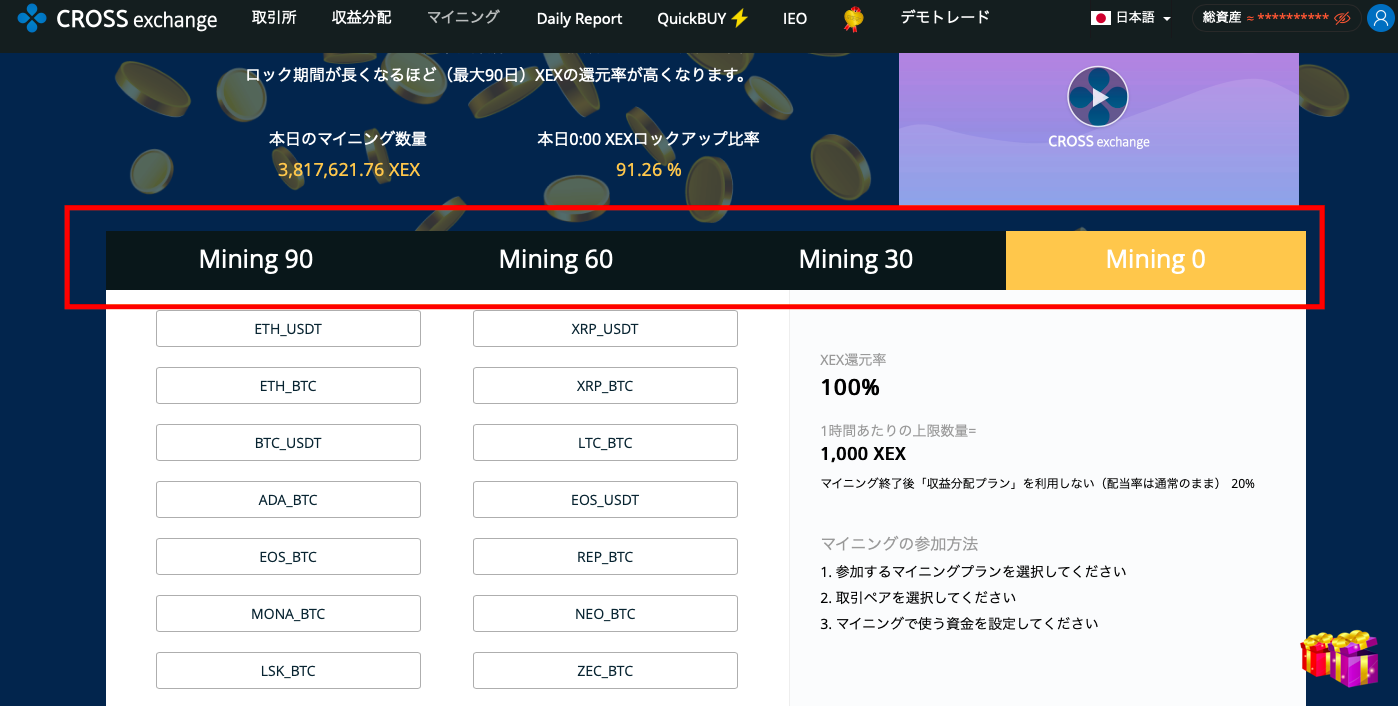Select ZEC_BTC pair
The height and width of the screenshot is (706, 1398).
click(x=605, y=670)
